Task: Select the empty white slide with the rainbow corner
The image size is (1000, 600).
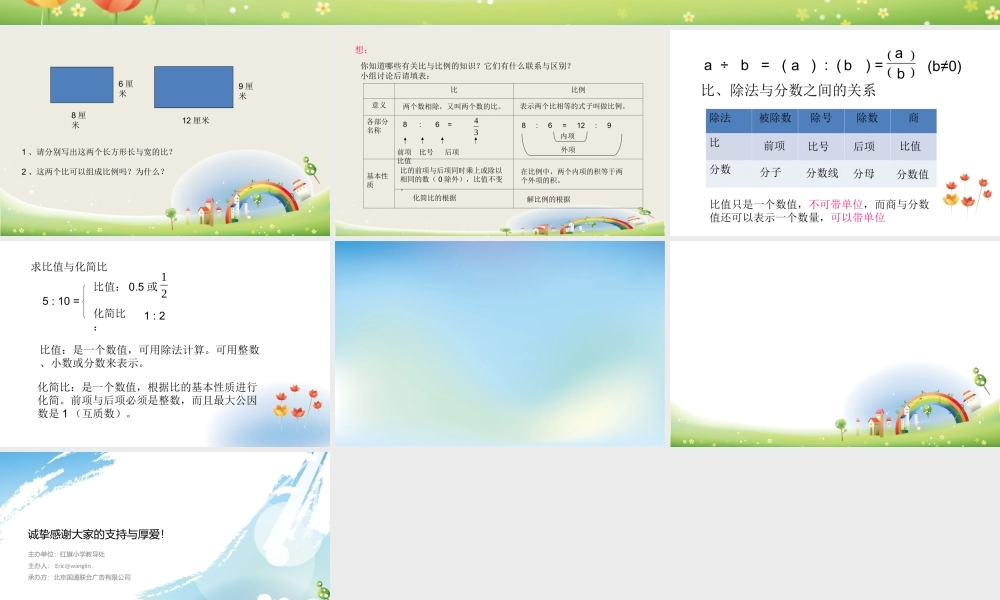Action: pos(835,344)
